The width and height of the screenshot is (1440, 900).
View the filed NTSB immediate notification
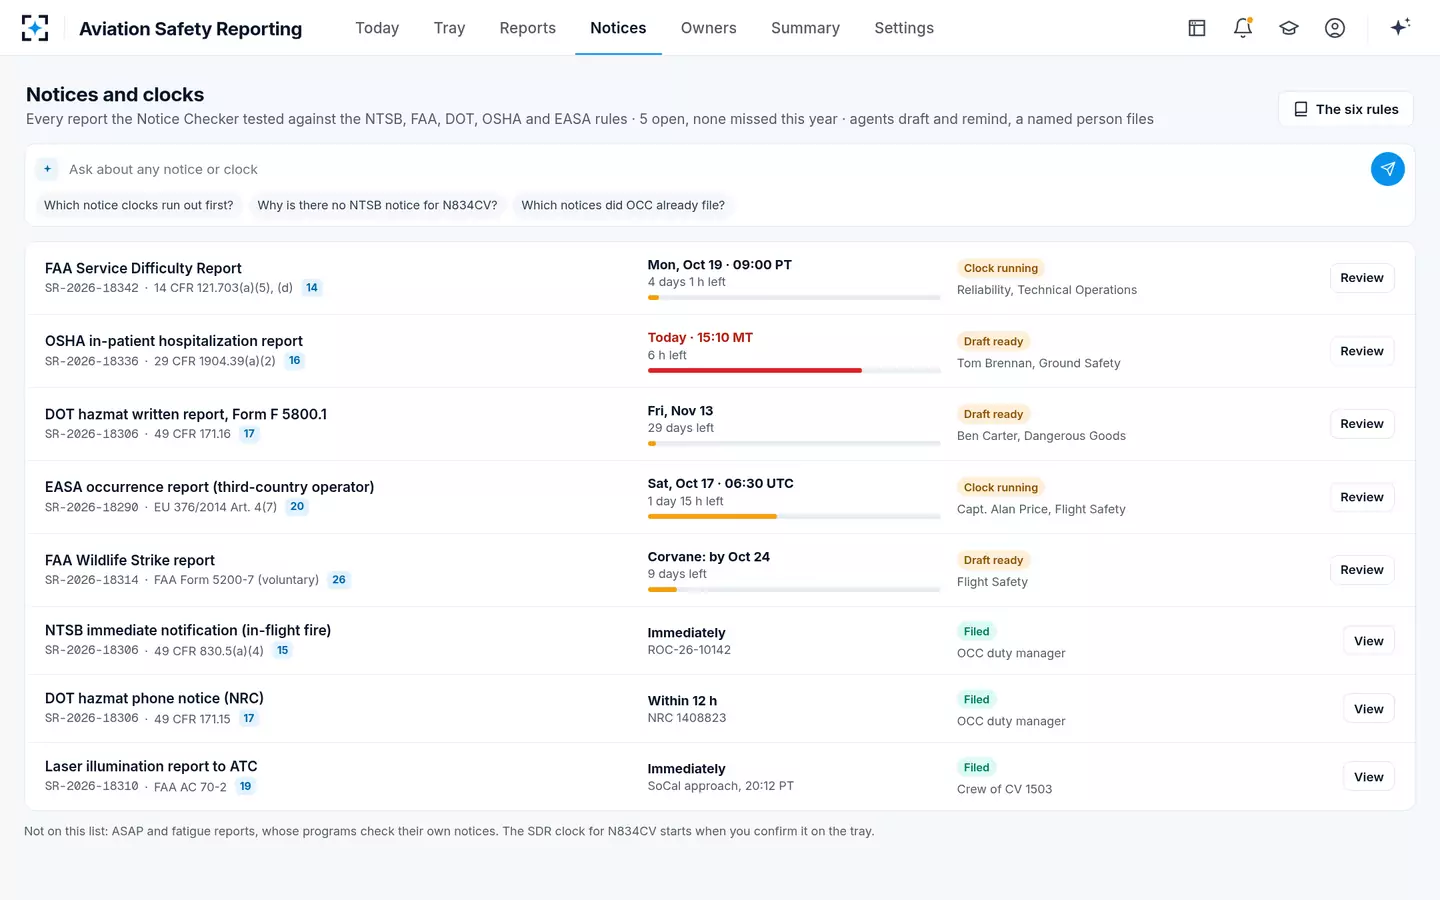coord(1368,641)
